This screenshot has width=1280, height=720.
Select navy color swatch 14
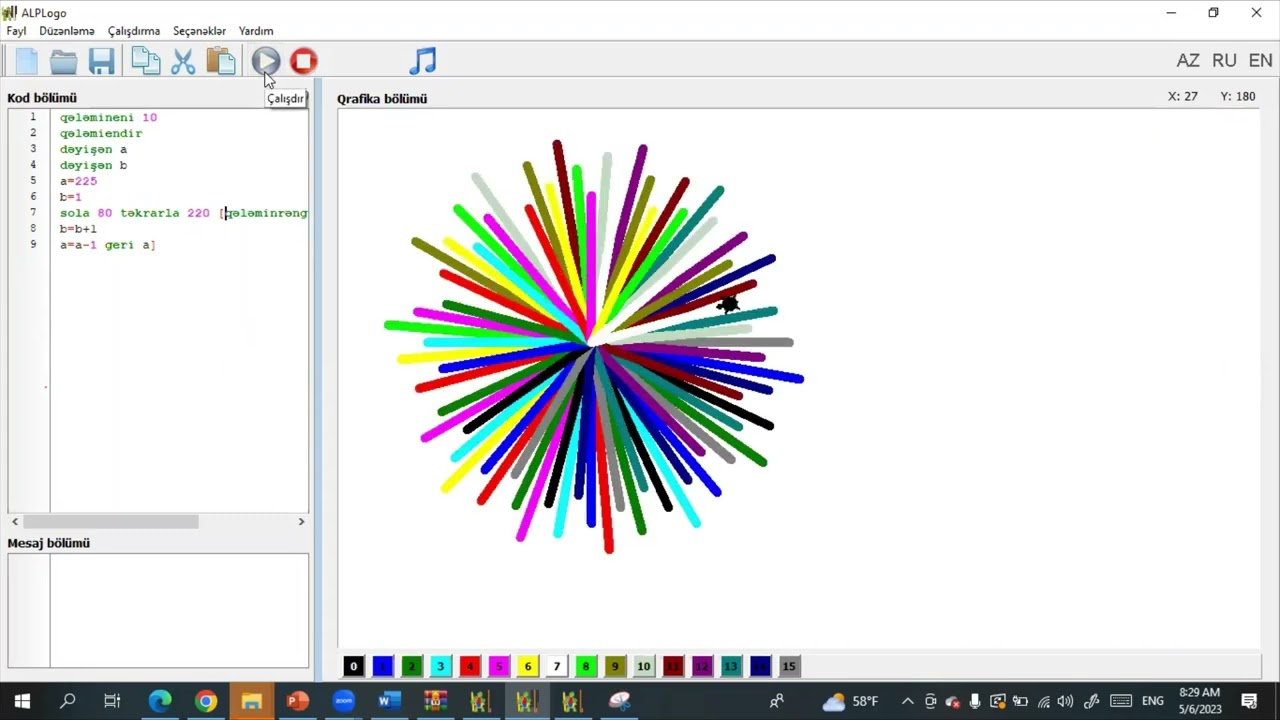[760, 666]
